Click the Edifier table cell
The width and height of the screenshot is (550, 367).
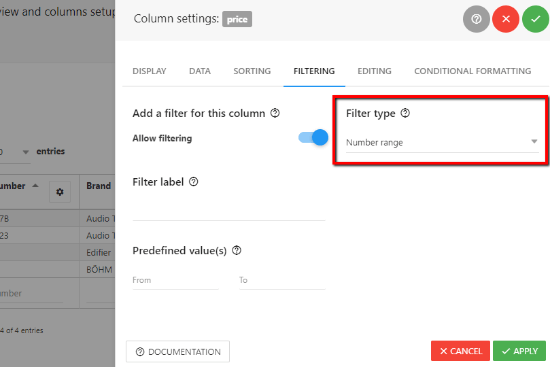98,253
